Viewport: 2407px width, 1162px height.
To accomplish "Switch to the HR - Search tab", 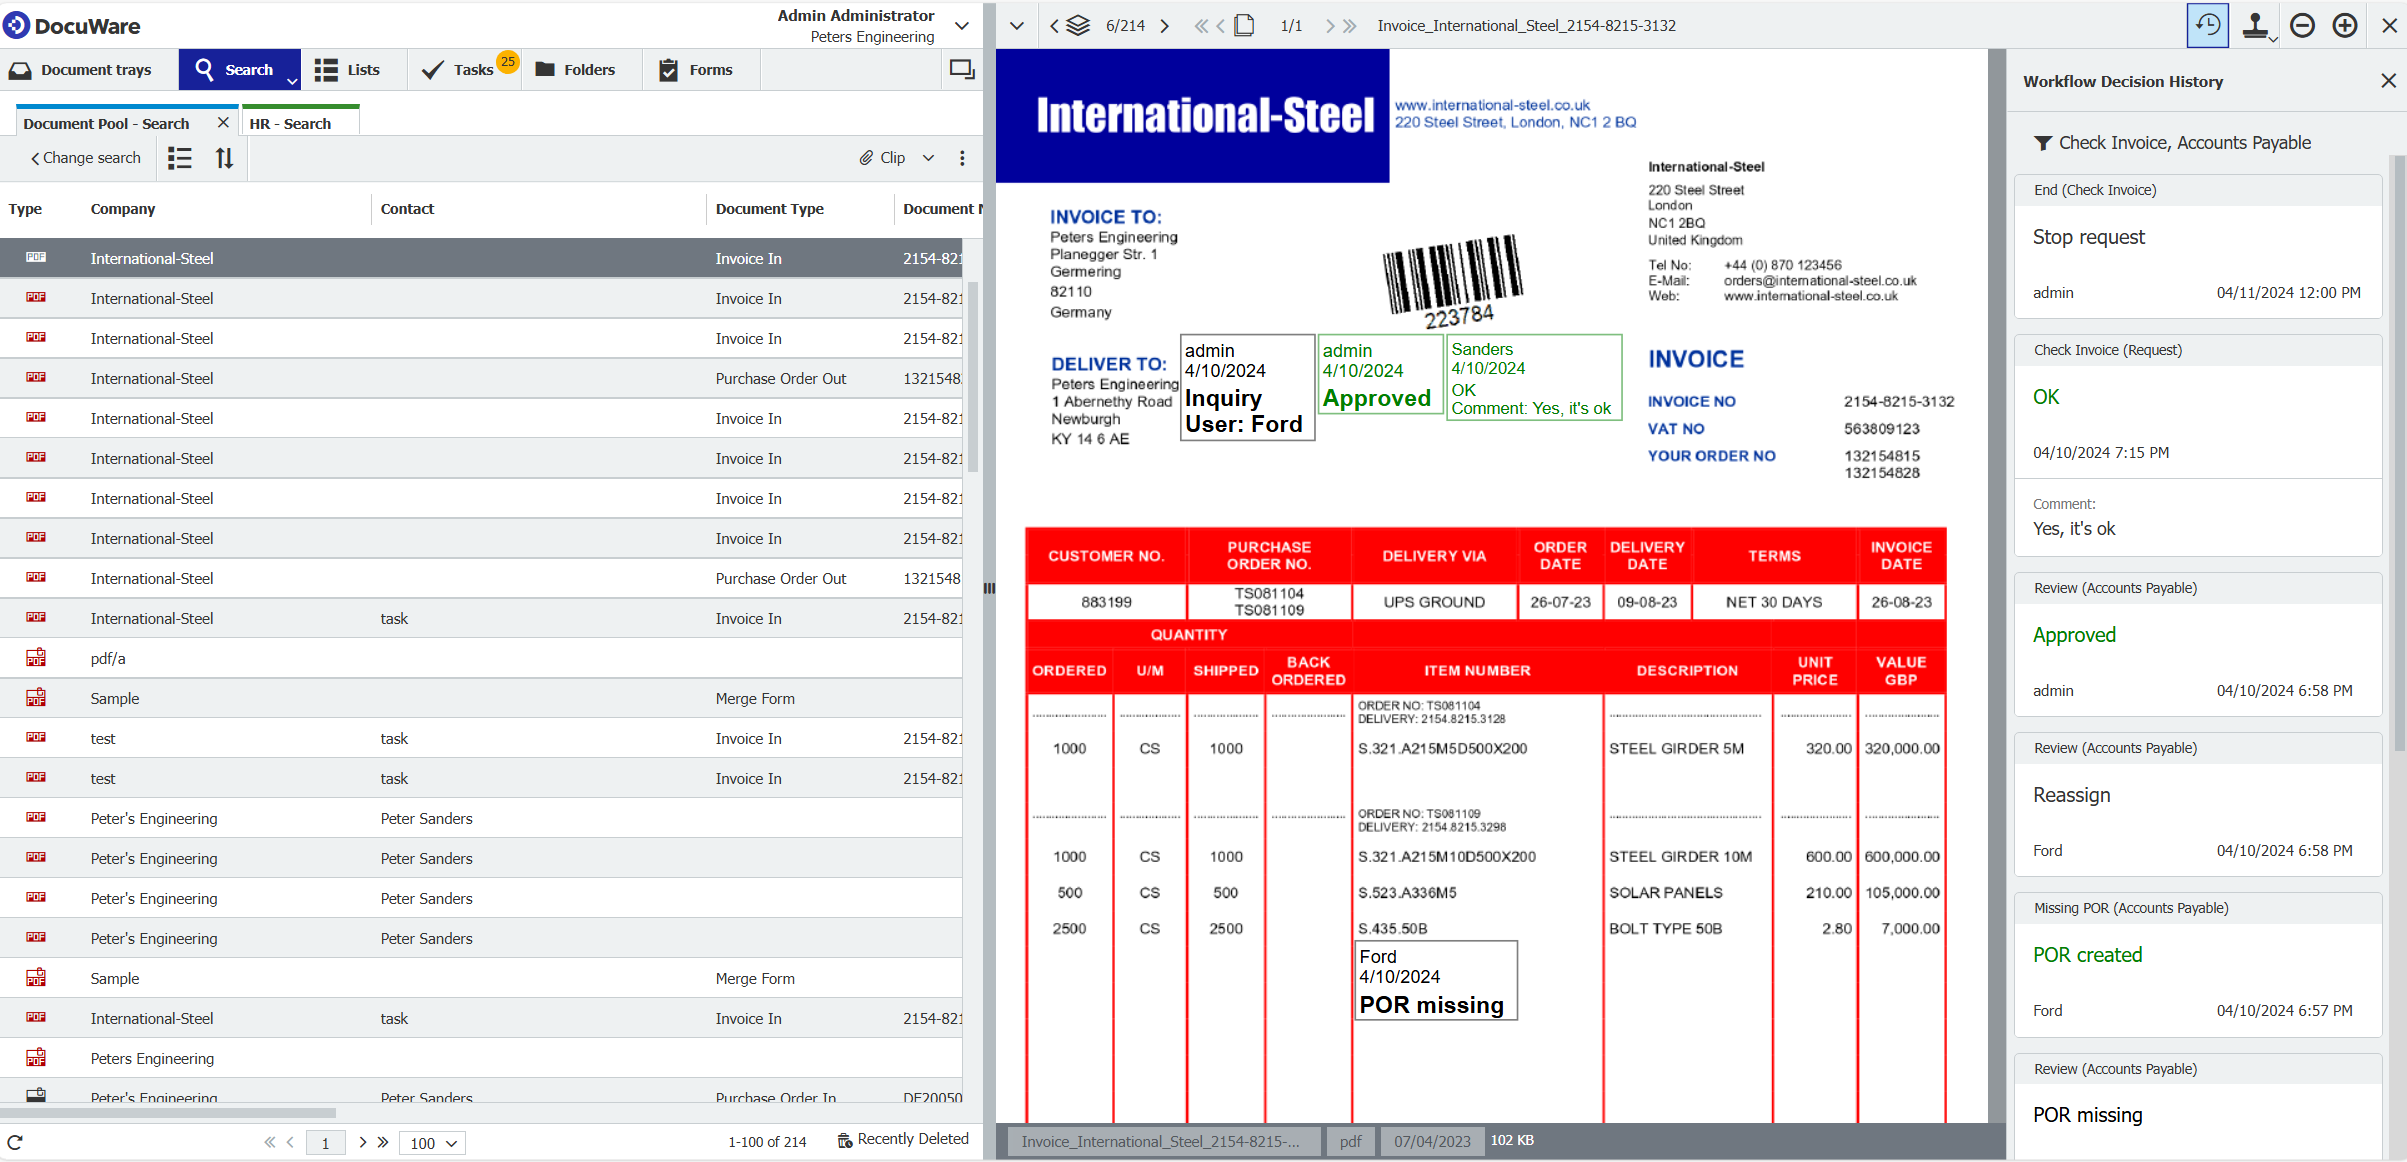I will coord(289,122).
